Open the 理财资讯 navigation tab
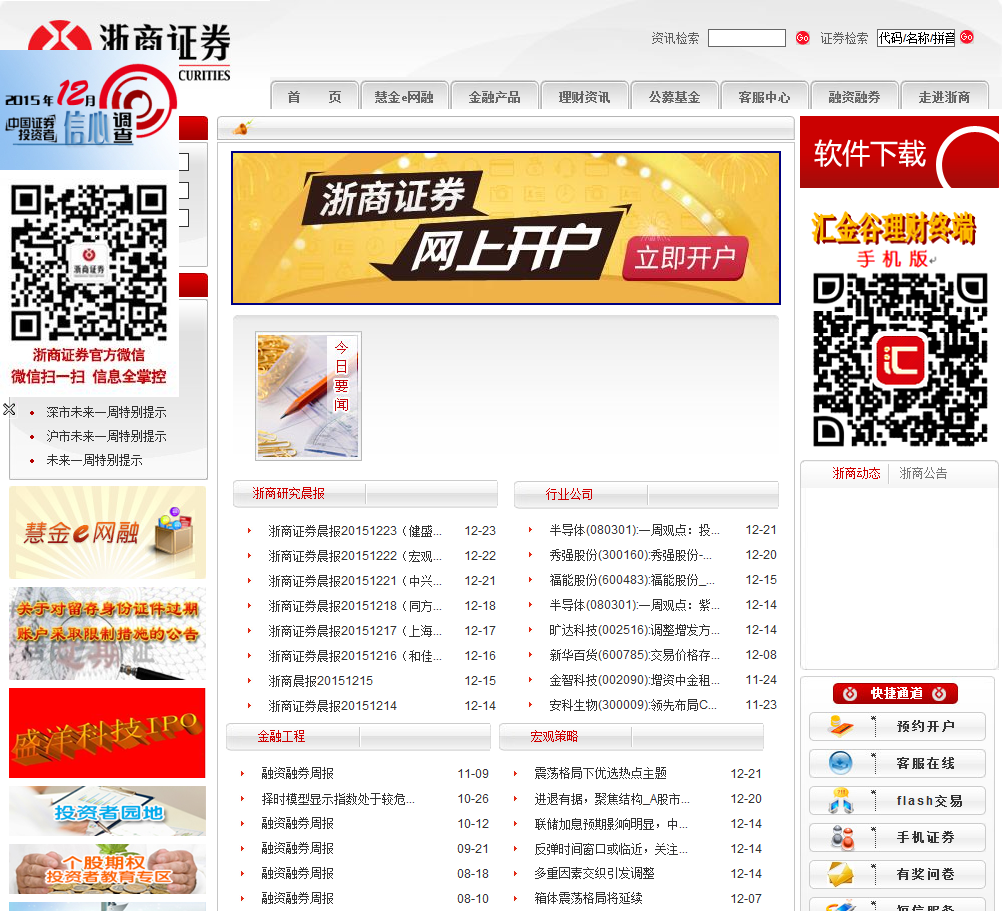 click(584, 97)
